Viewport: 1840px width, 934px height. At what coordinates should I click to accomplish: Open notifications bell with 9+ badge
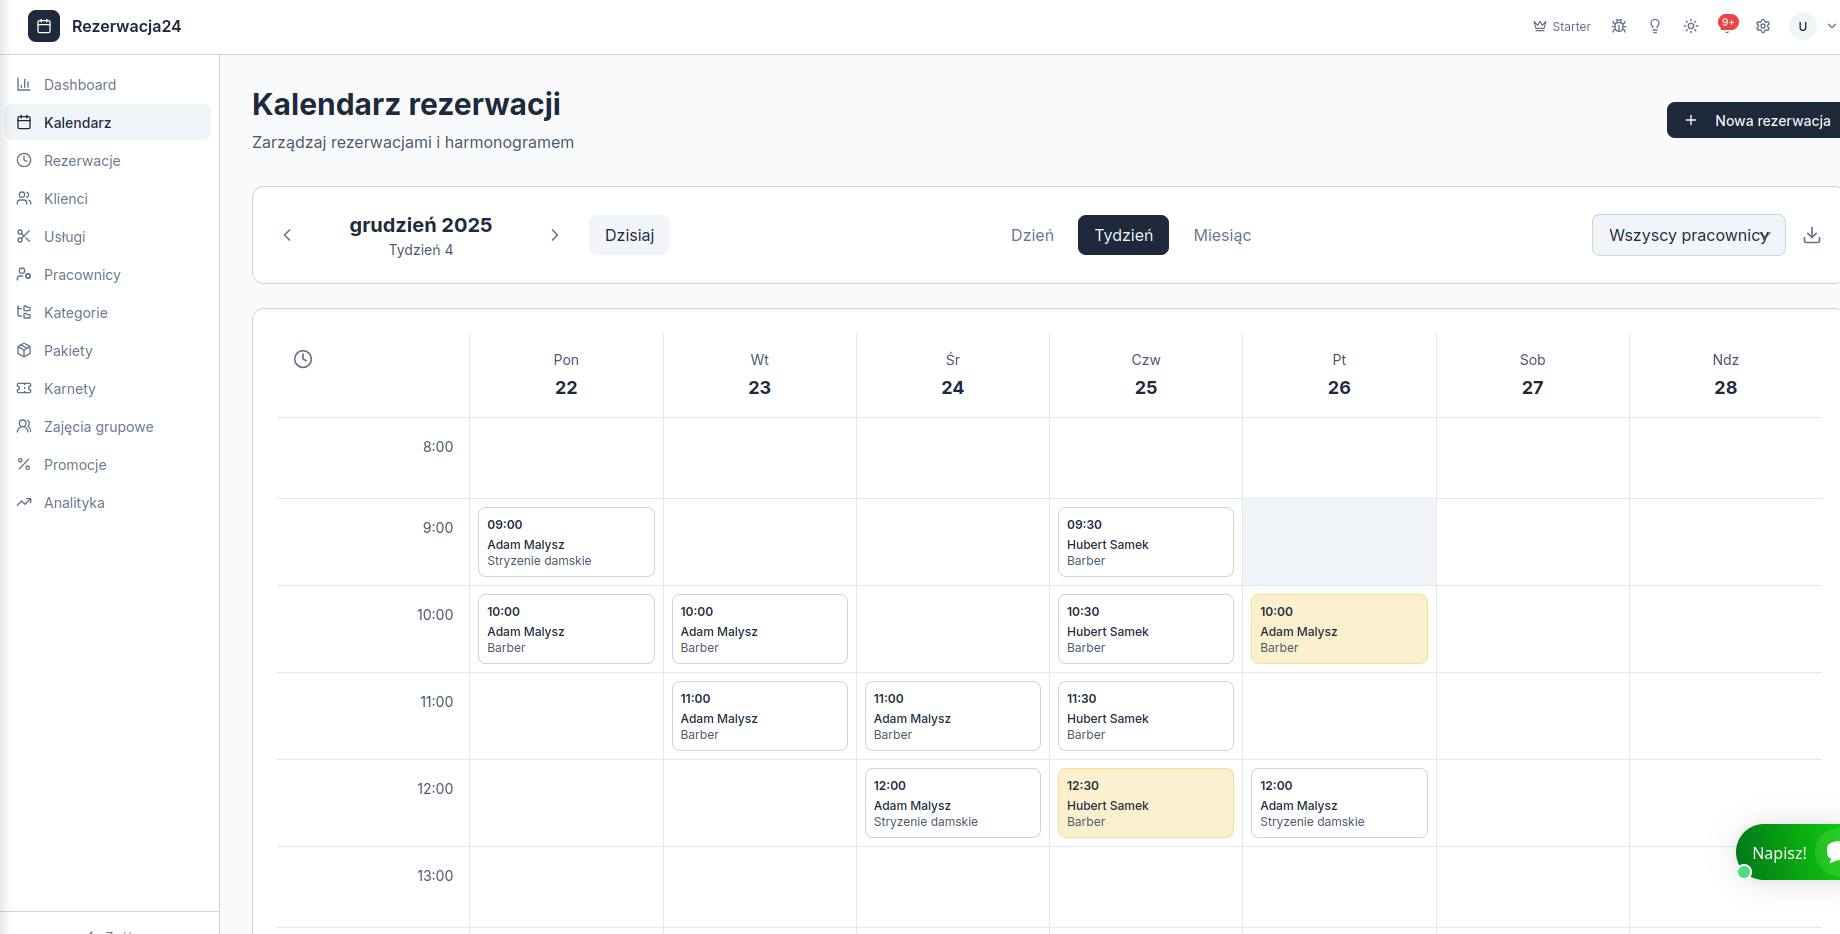tap(1726, 26)
